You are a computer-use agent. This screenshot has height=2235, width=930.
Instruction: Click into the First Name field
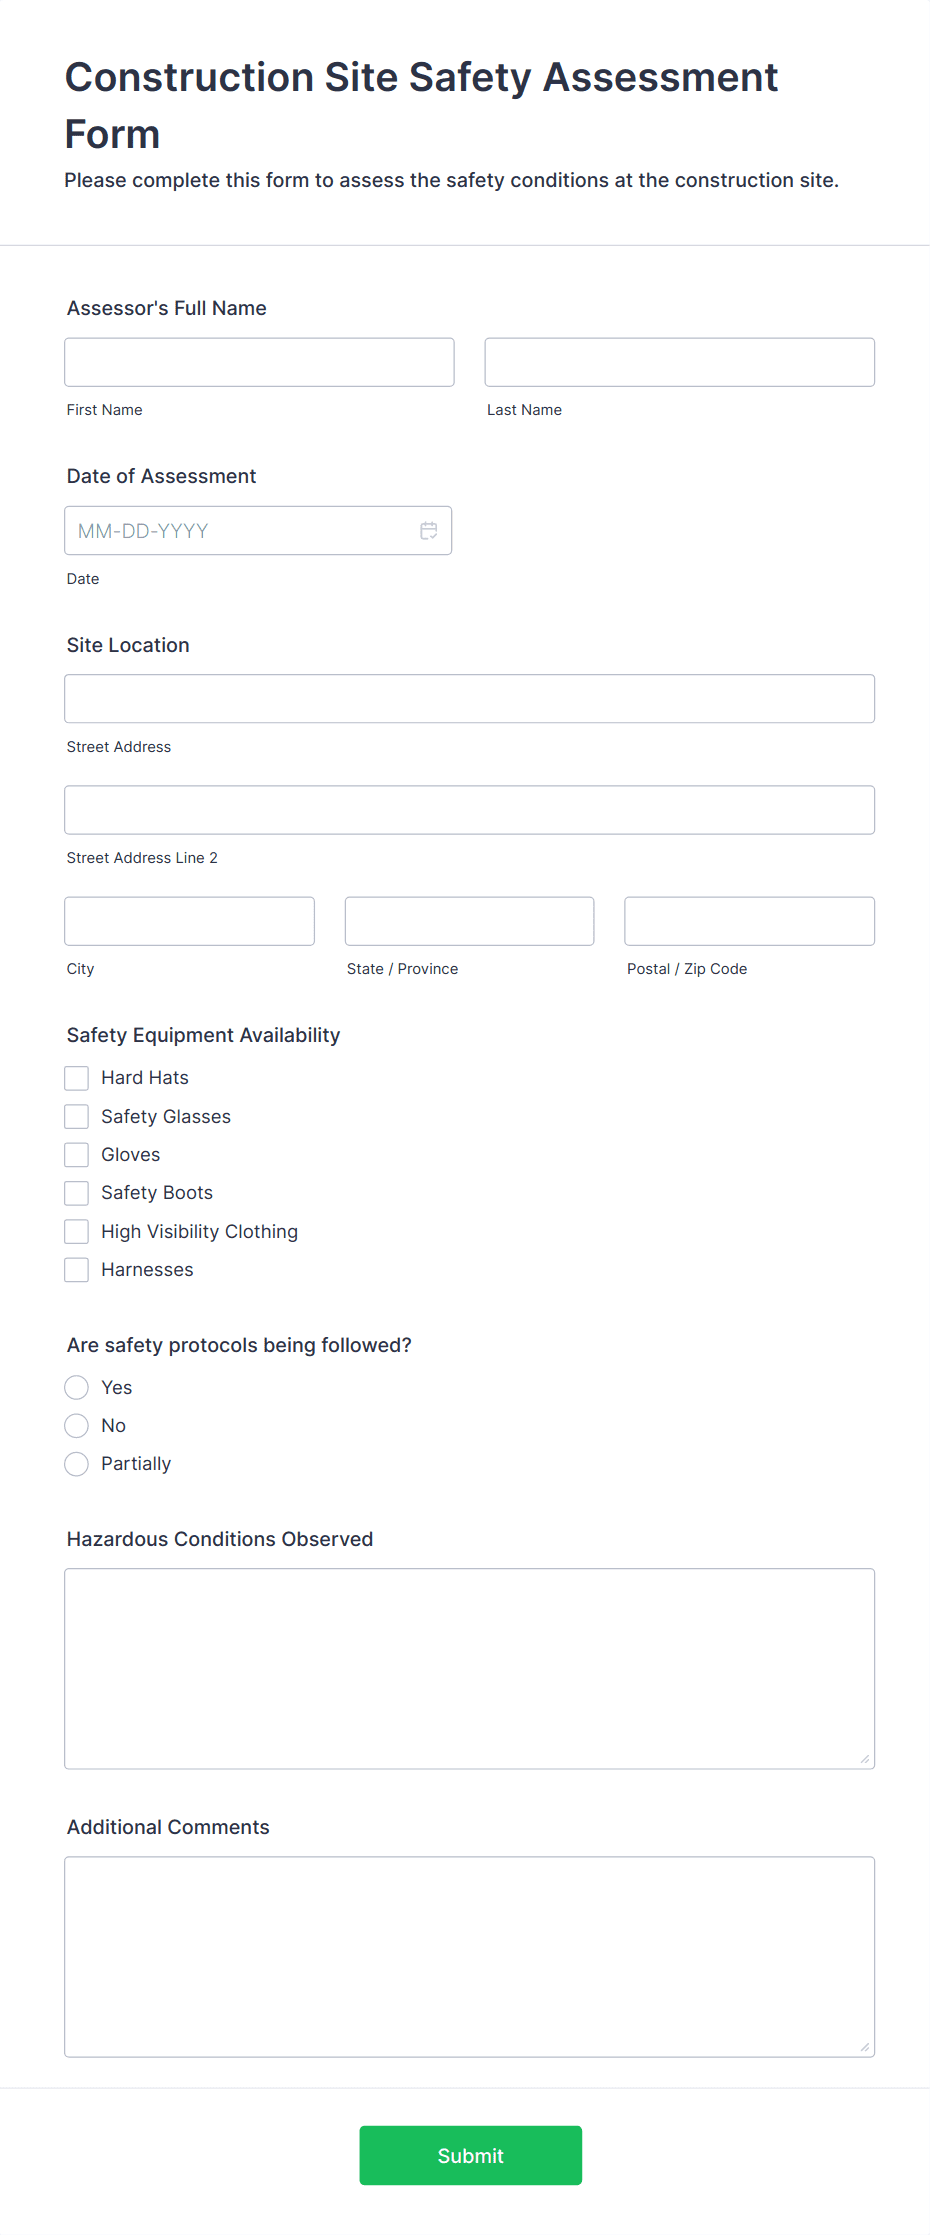point(258,362)
